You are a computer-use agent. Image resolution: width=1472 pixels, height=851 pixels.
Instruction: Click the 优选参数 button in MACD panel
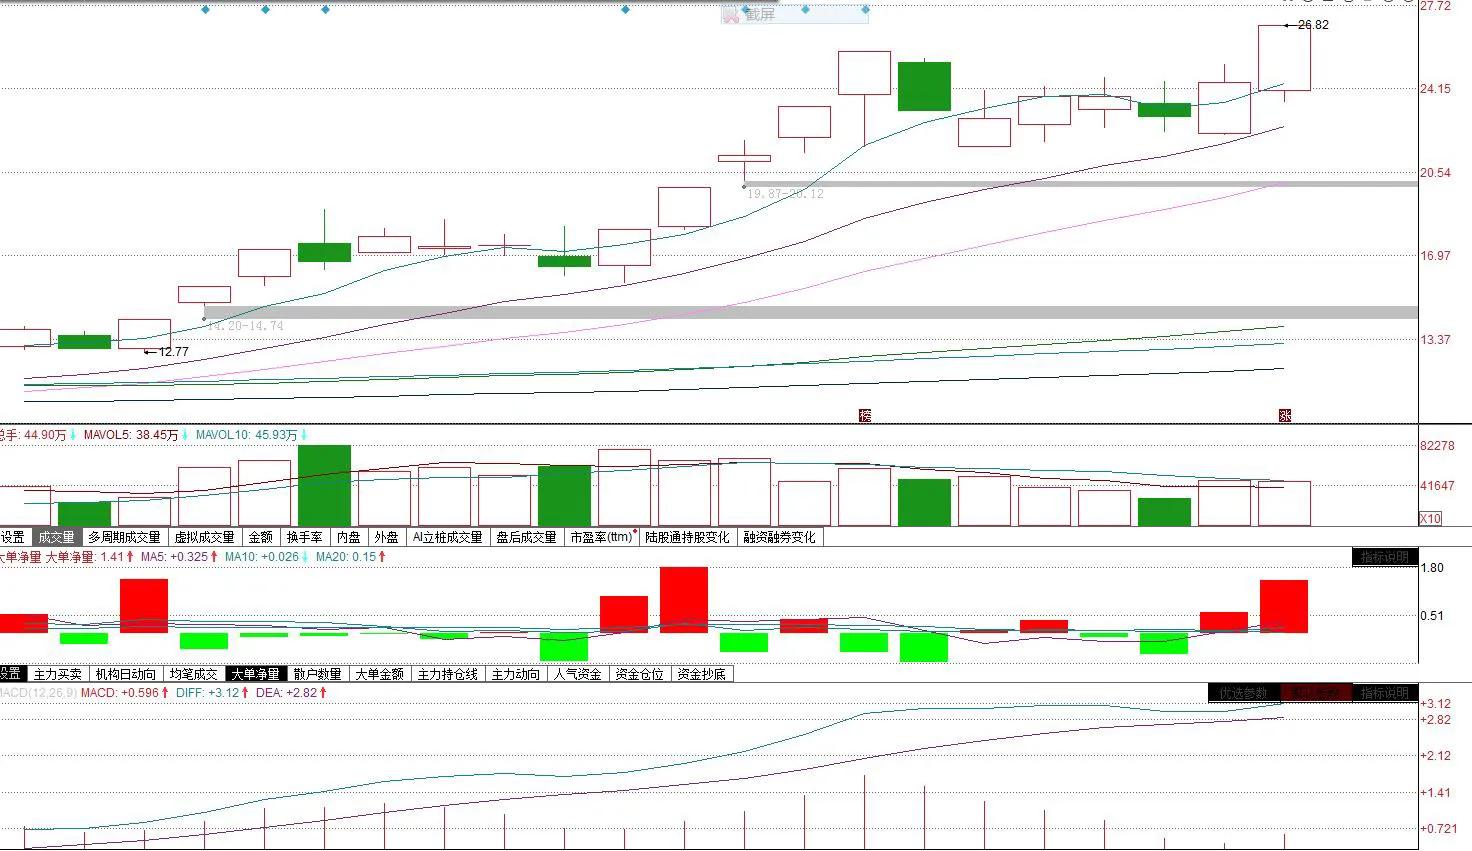coord(1243,693)
